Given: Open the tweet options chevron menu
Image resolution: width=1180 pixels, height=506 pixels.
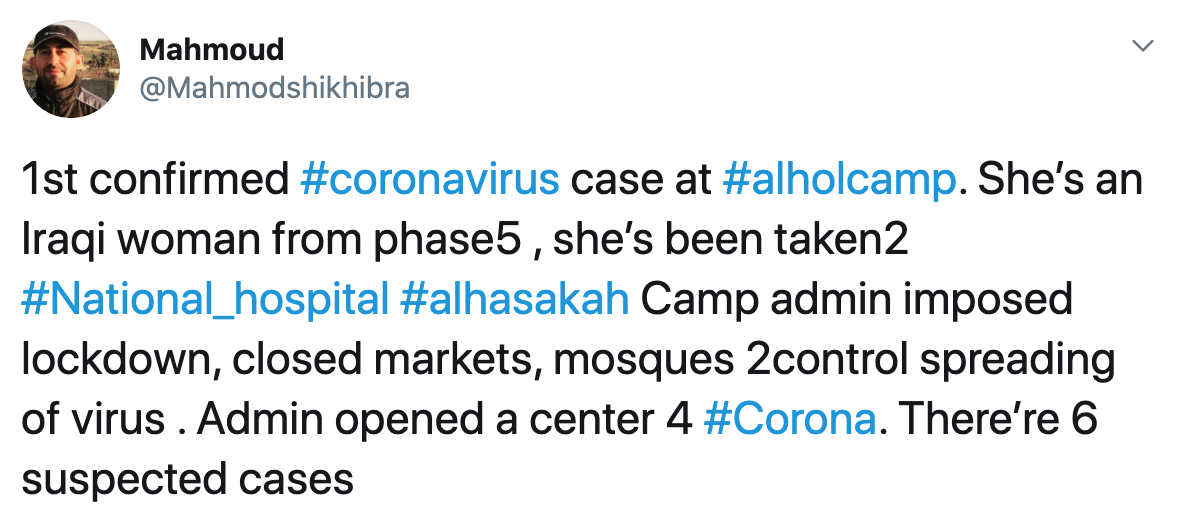Looking at the screenshot, I should (1143, 47).
